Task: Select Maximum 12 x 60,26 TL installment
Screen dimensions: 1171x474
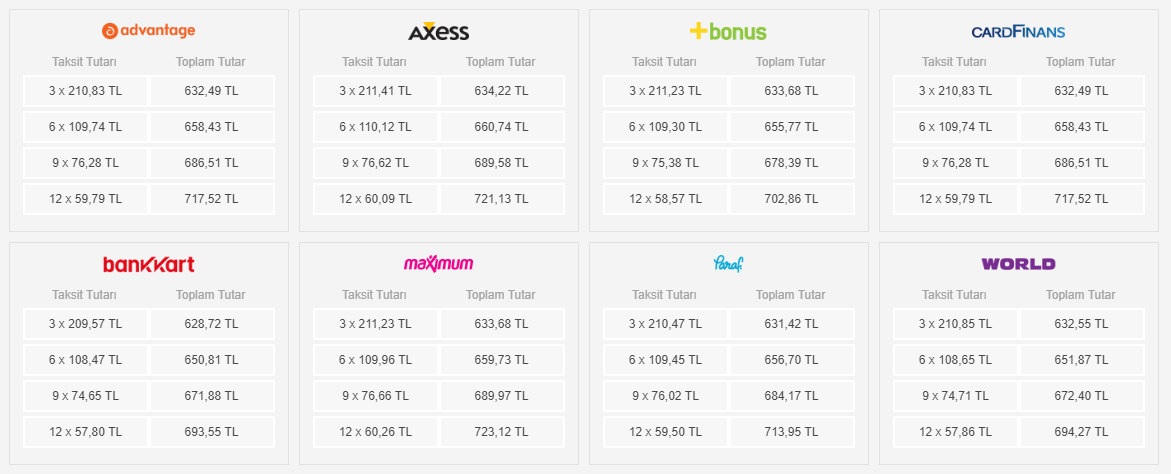Action: (x=375, y=432)
